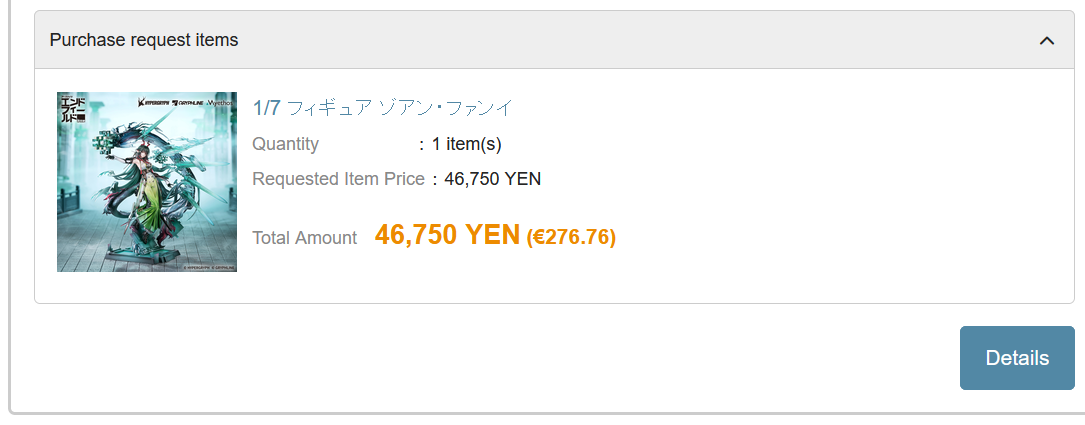Open the 1/7 フィギュア ゾアン・ファンイ product link

coord(383,108)
